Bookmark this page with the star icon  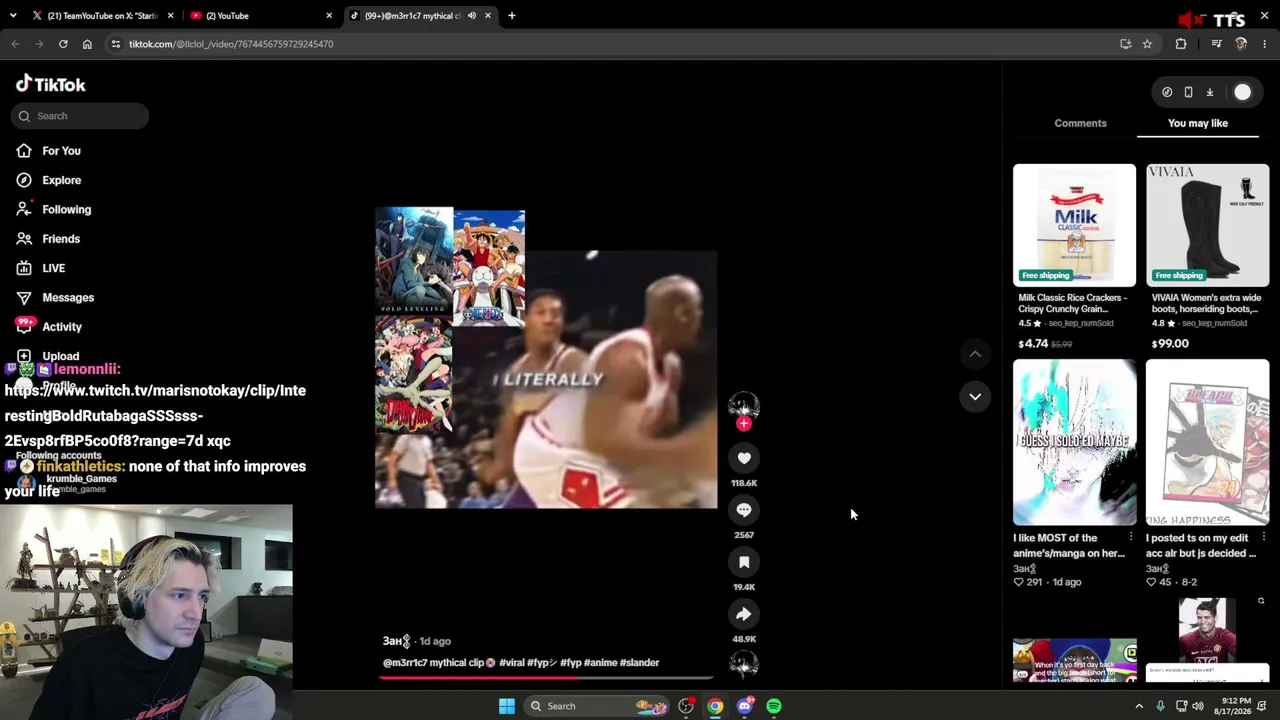tap(1147, 44)
